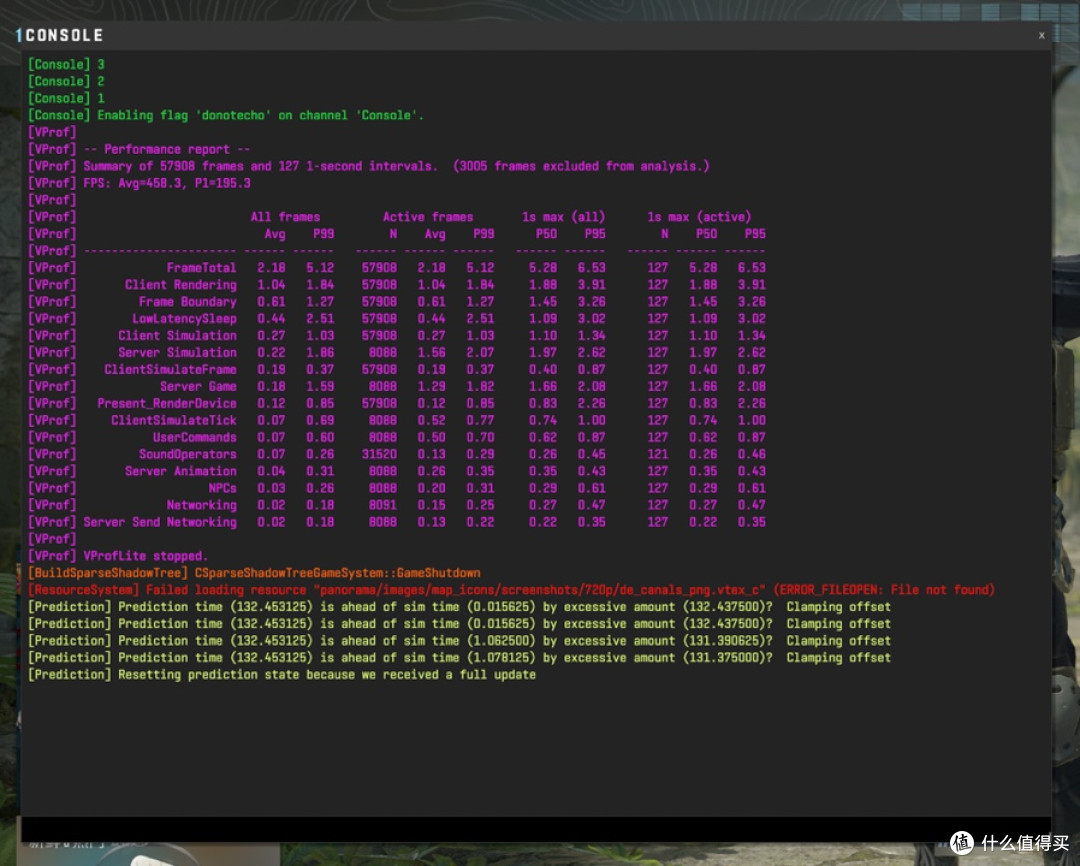This screenshot has width=1080, height=866.
Task: Select the "Enabling flag 'donotecho'" console line
Action: [225, 115]
